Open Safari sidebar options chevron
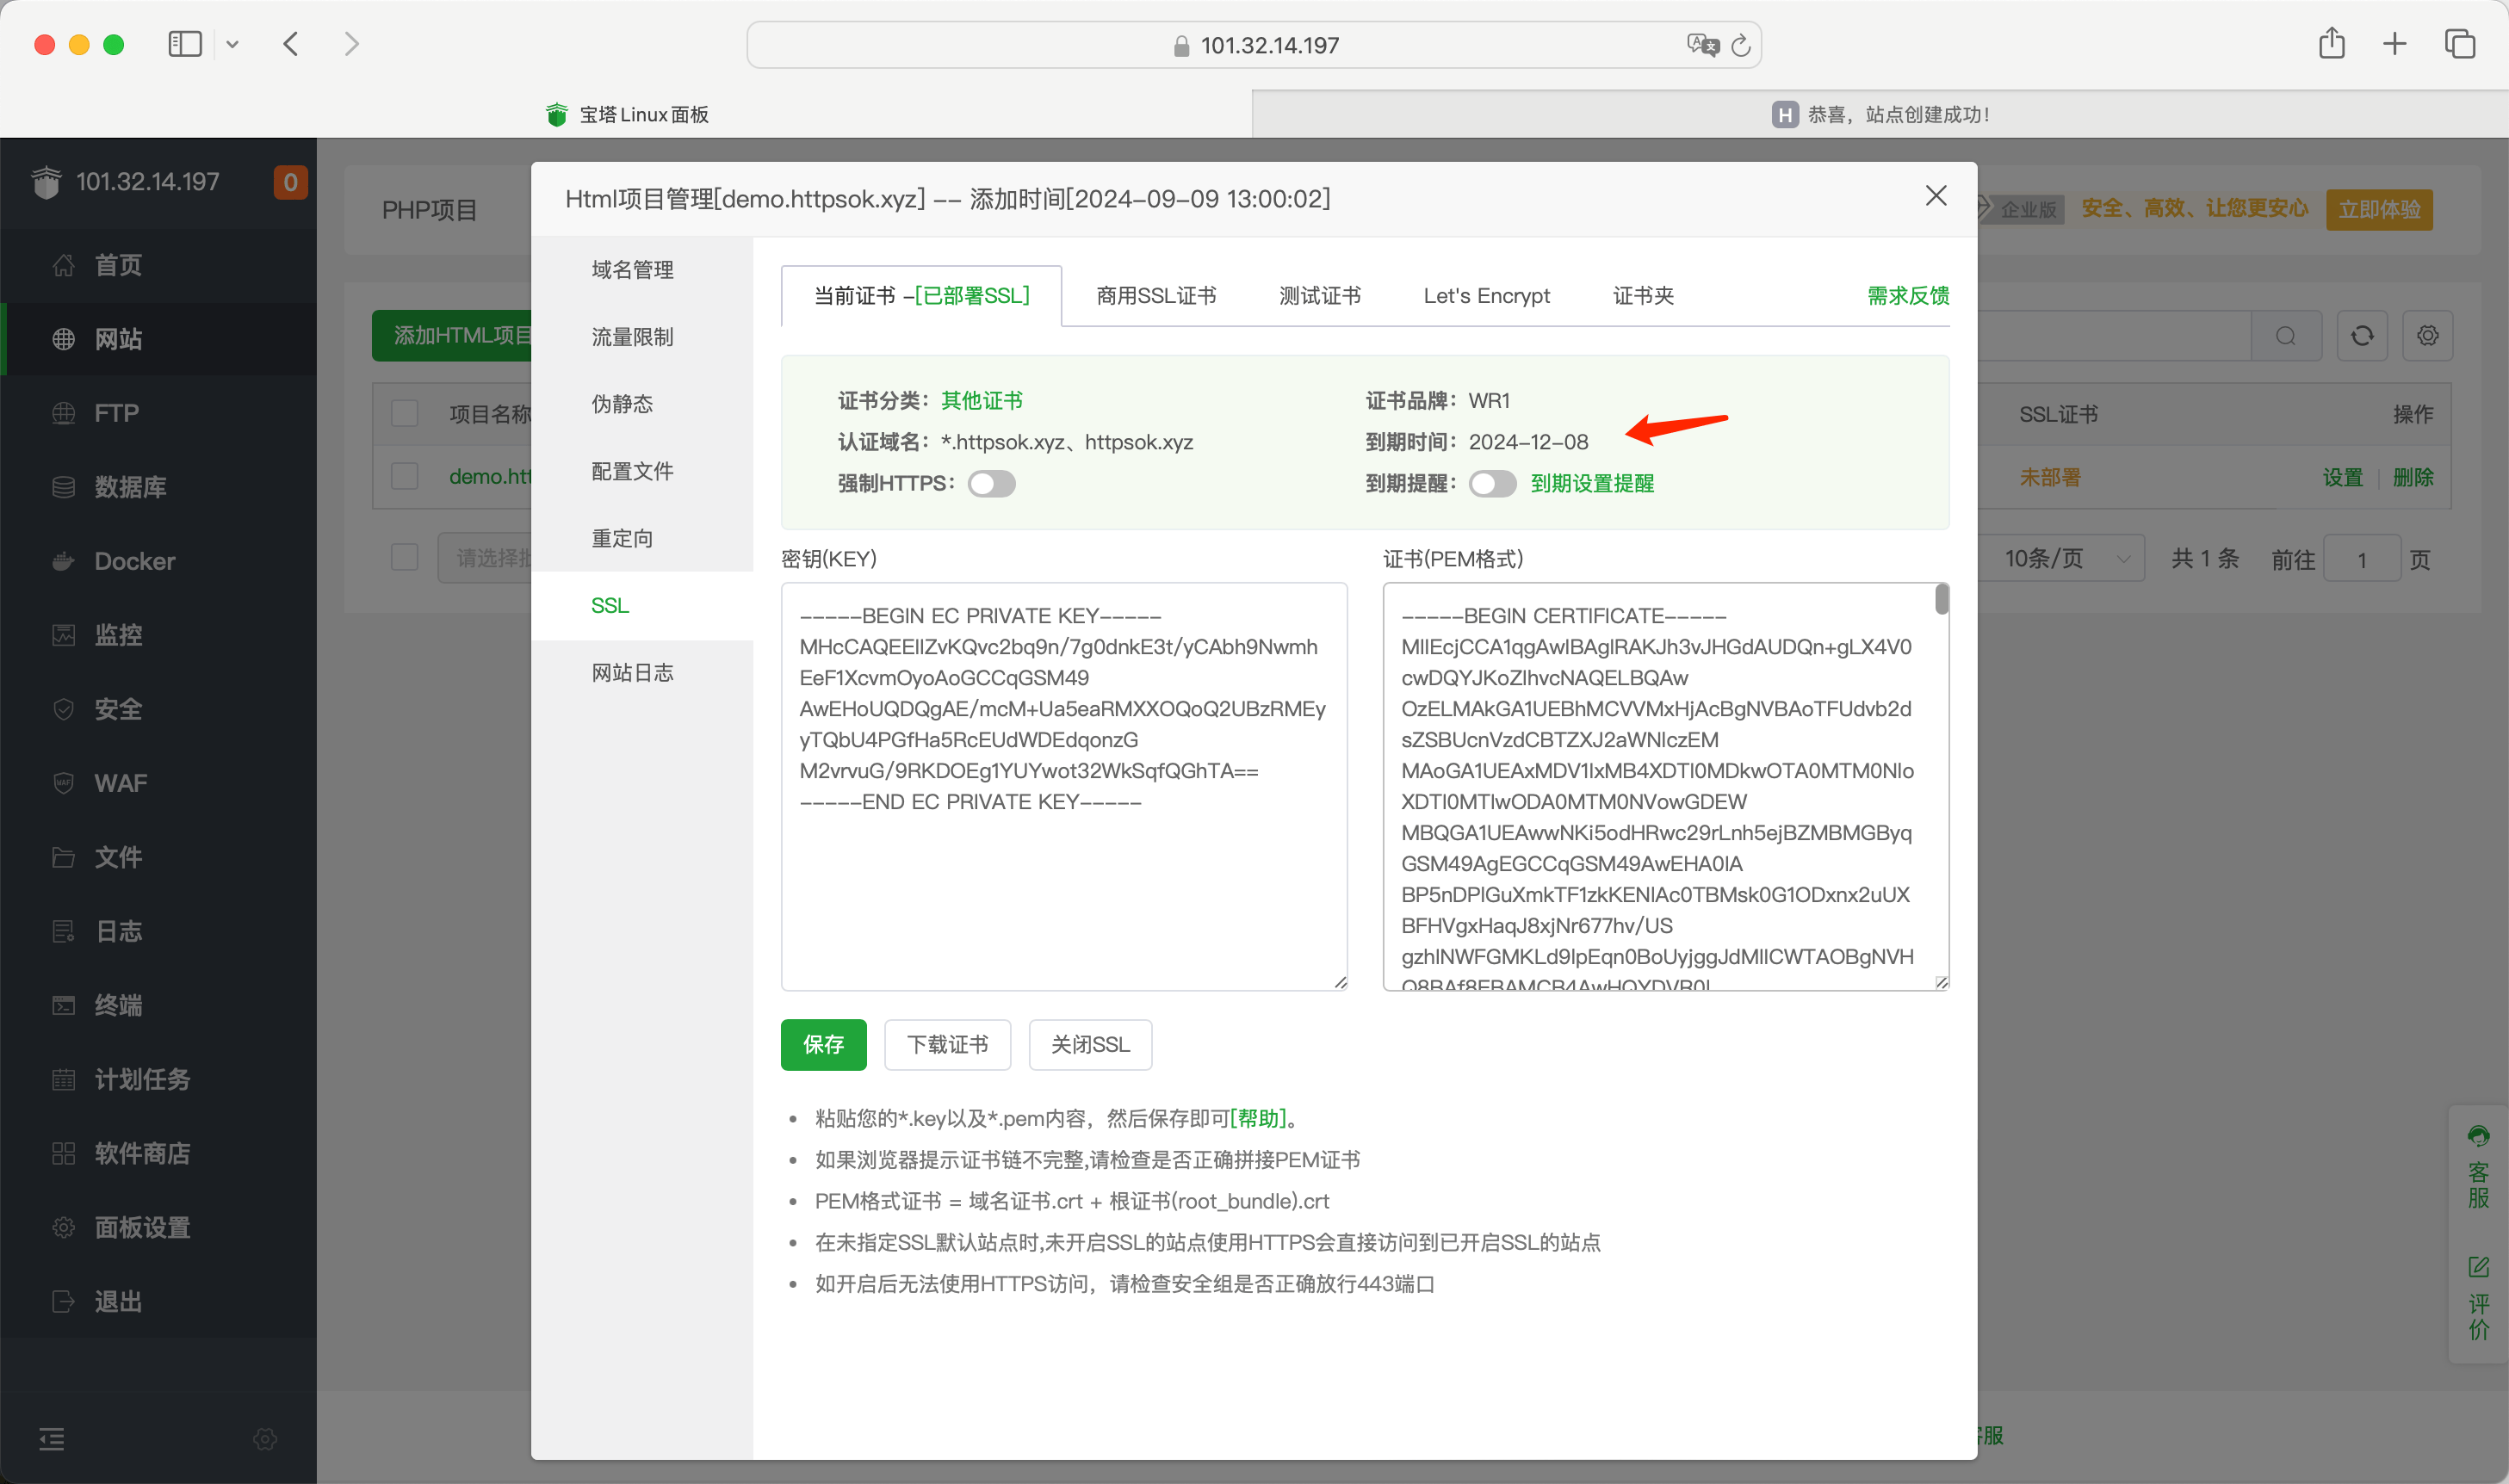2509x1484 pixels. (x=232, y=44)
